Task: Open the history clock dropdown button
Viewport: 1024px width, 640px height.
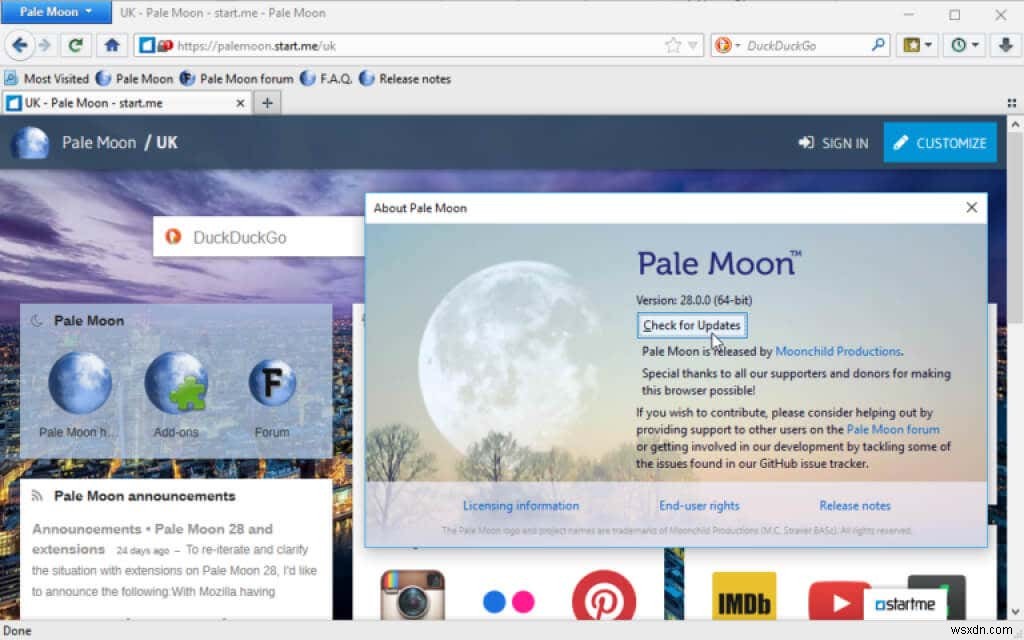Action: tap(964, 45)
